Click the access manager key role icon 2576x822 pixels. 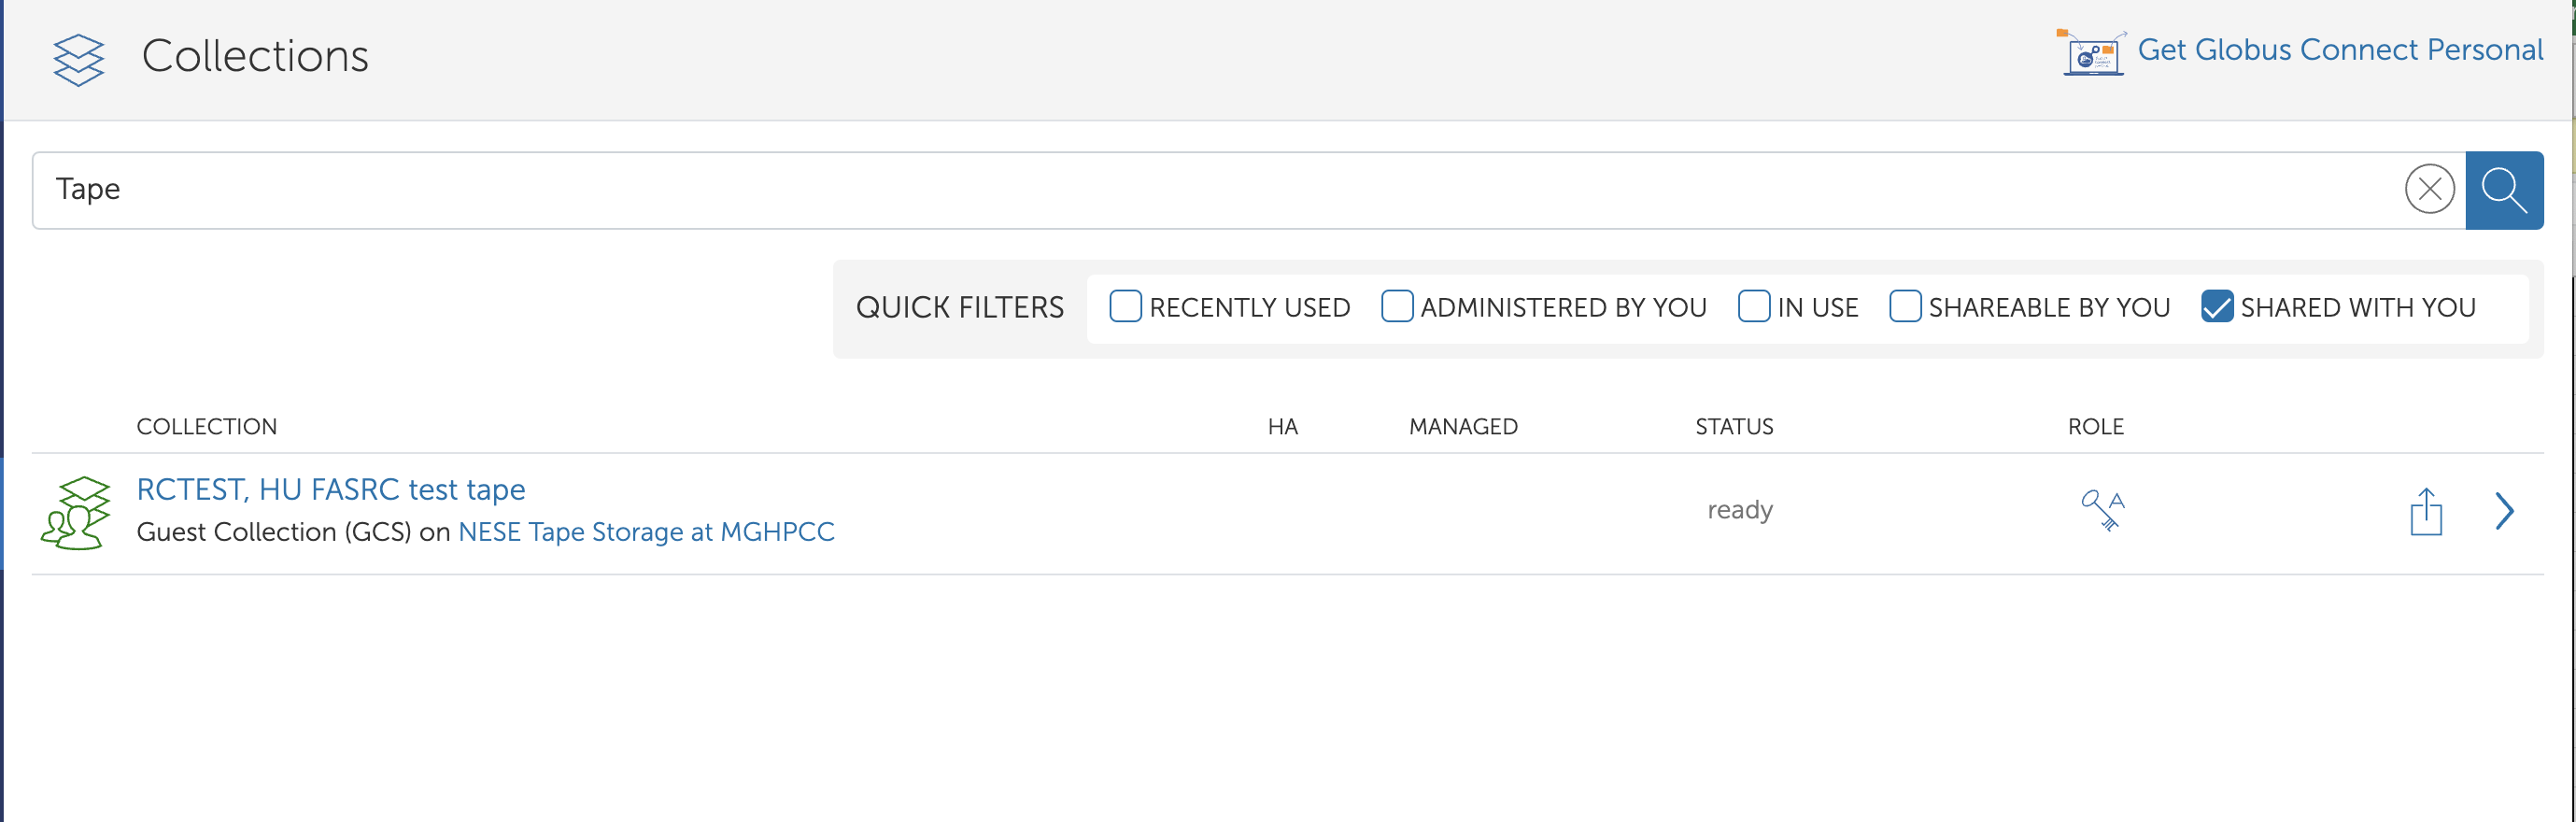click(x=2102, y=510)
